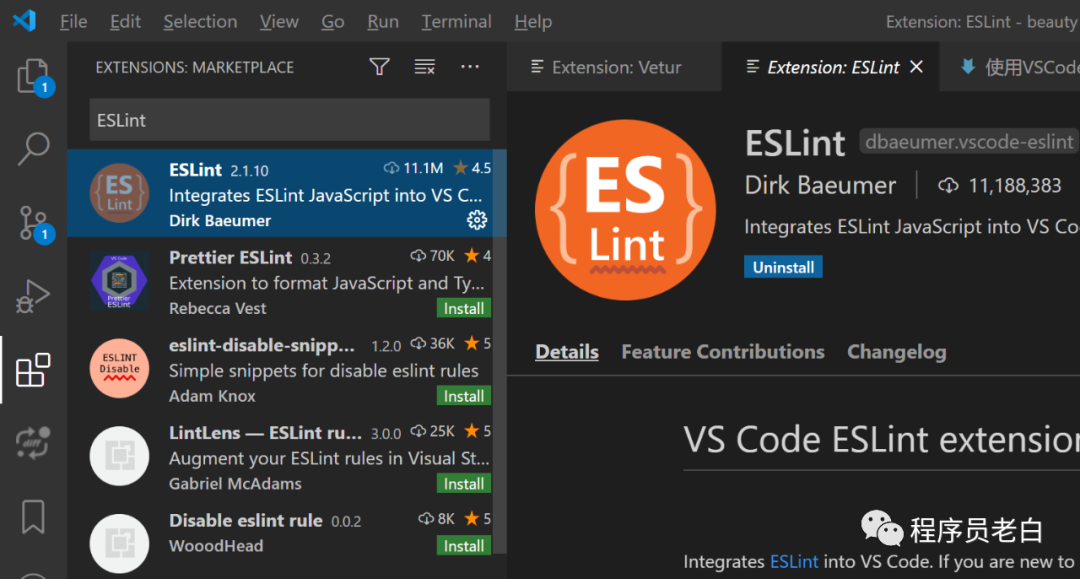Screen dimensions: 1080x579
Task: Open the Search view in activity bar
Action: [x=33, y=149]
